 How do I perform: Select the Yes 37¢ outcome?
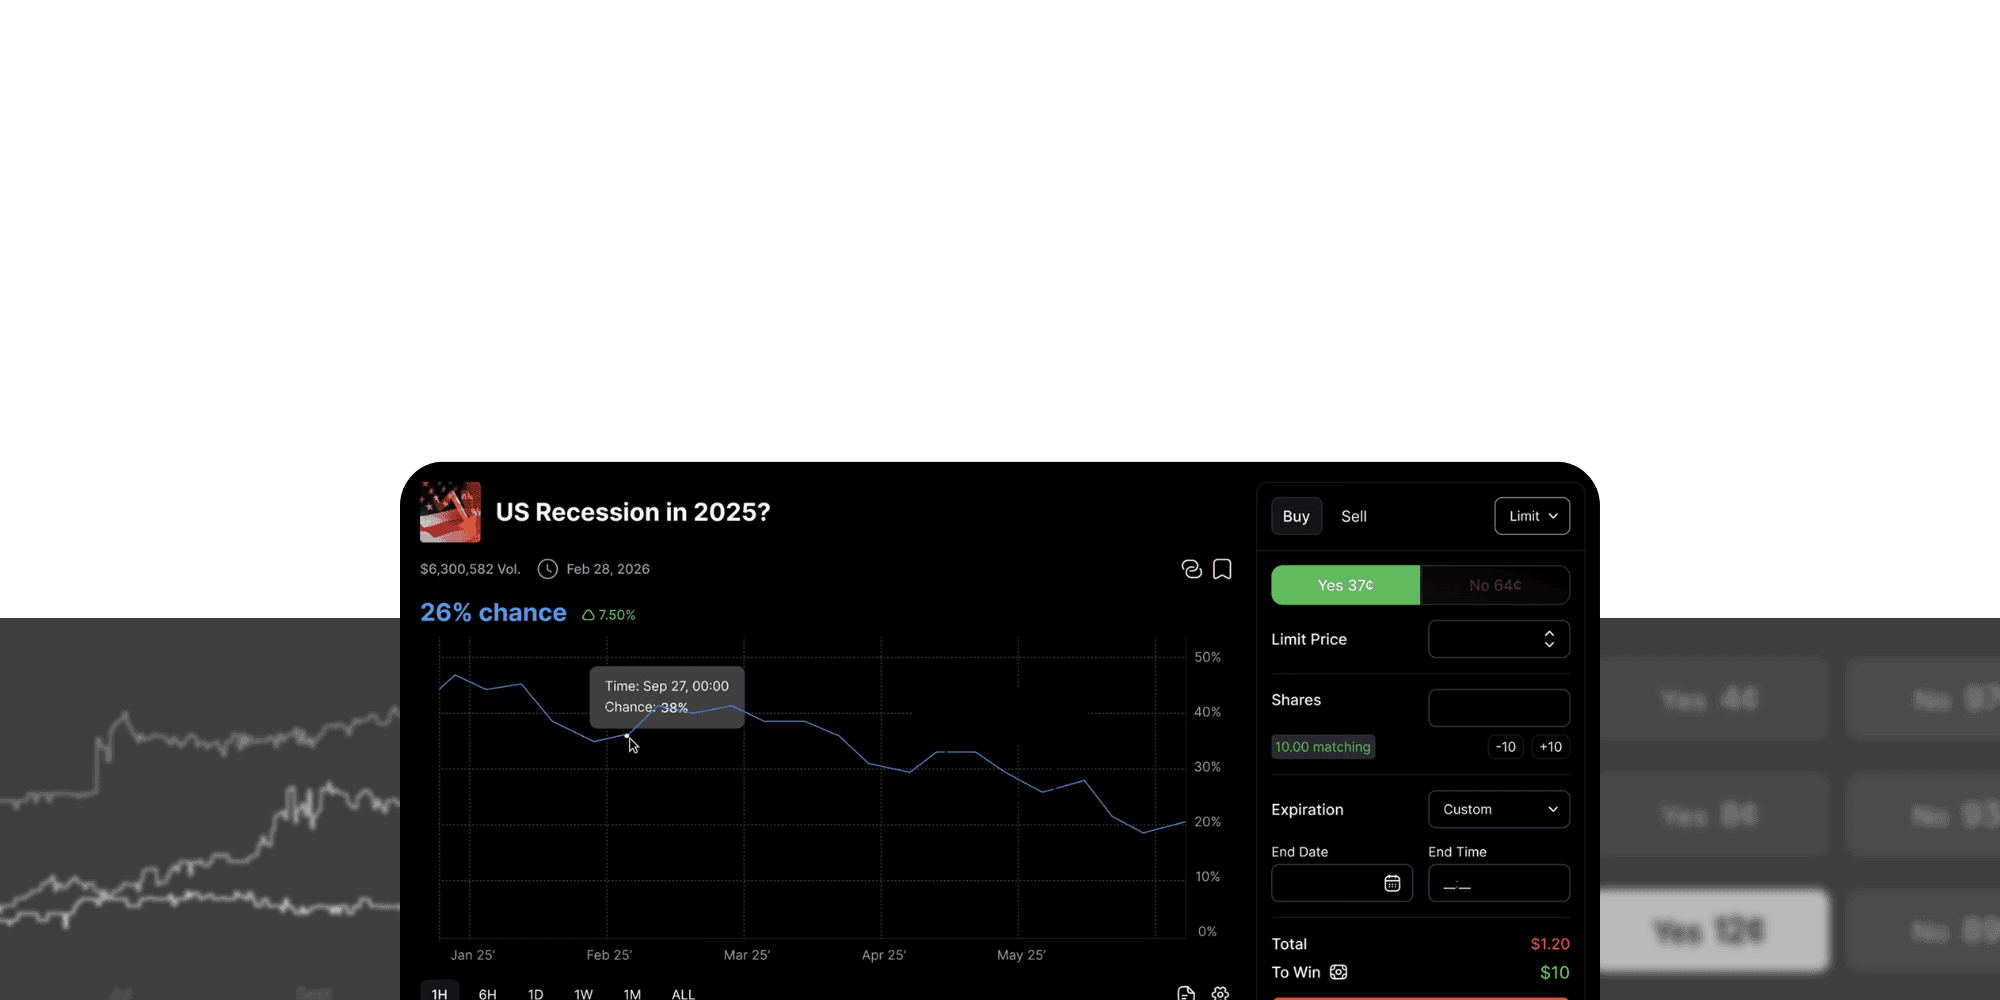[x=1345, y=585]
